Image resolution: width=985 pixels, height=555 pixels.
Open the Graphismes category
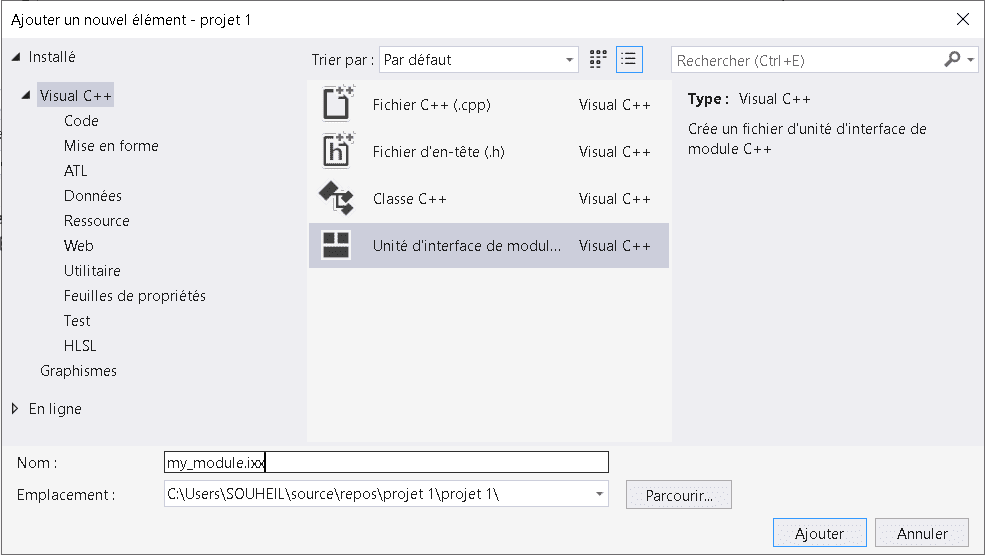[79, 371]
